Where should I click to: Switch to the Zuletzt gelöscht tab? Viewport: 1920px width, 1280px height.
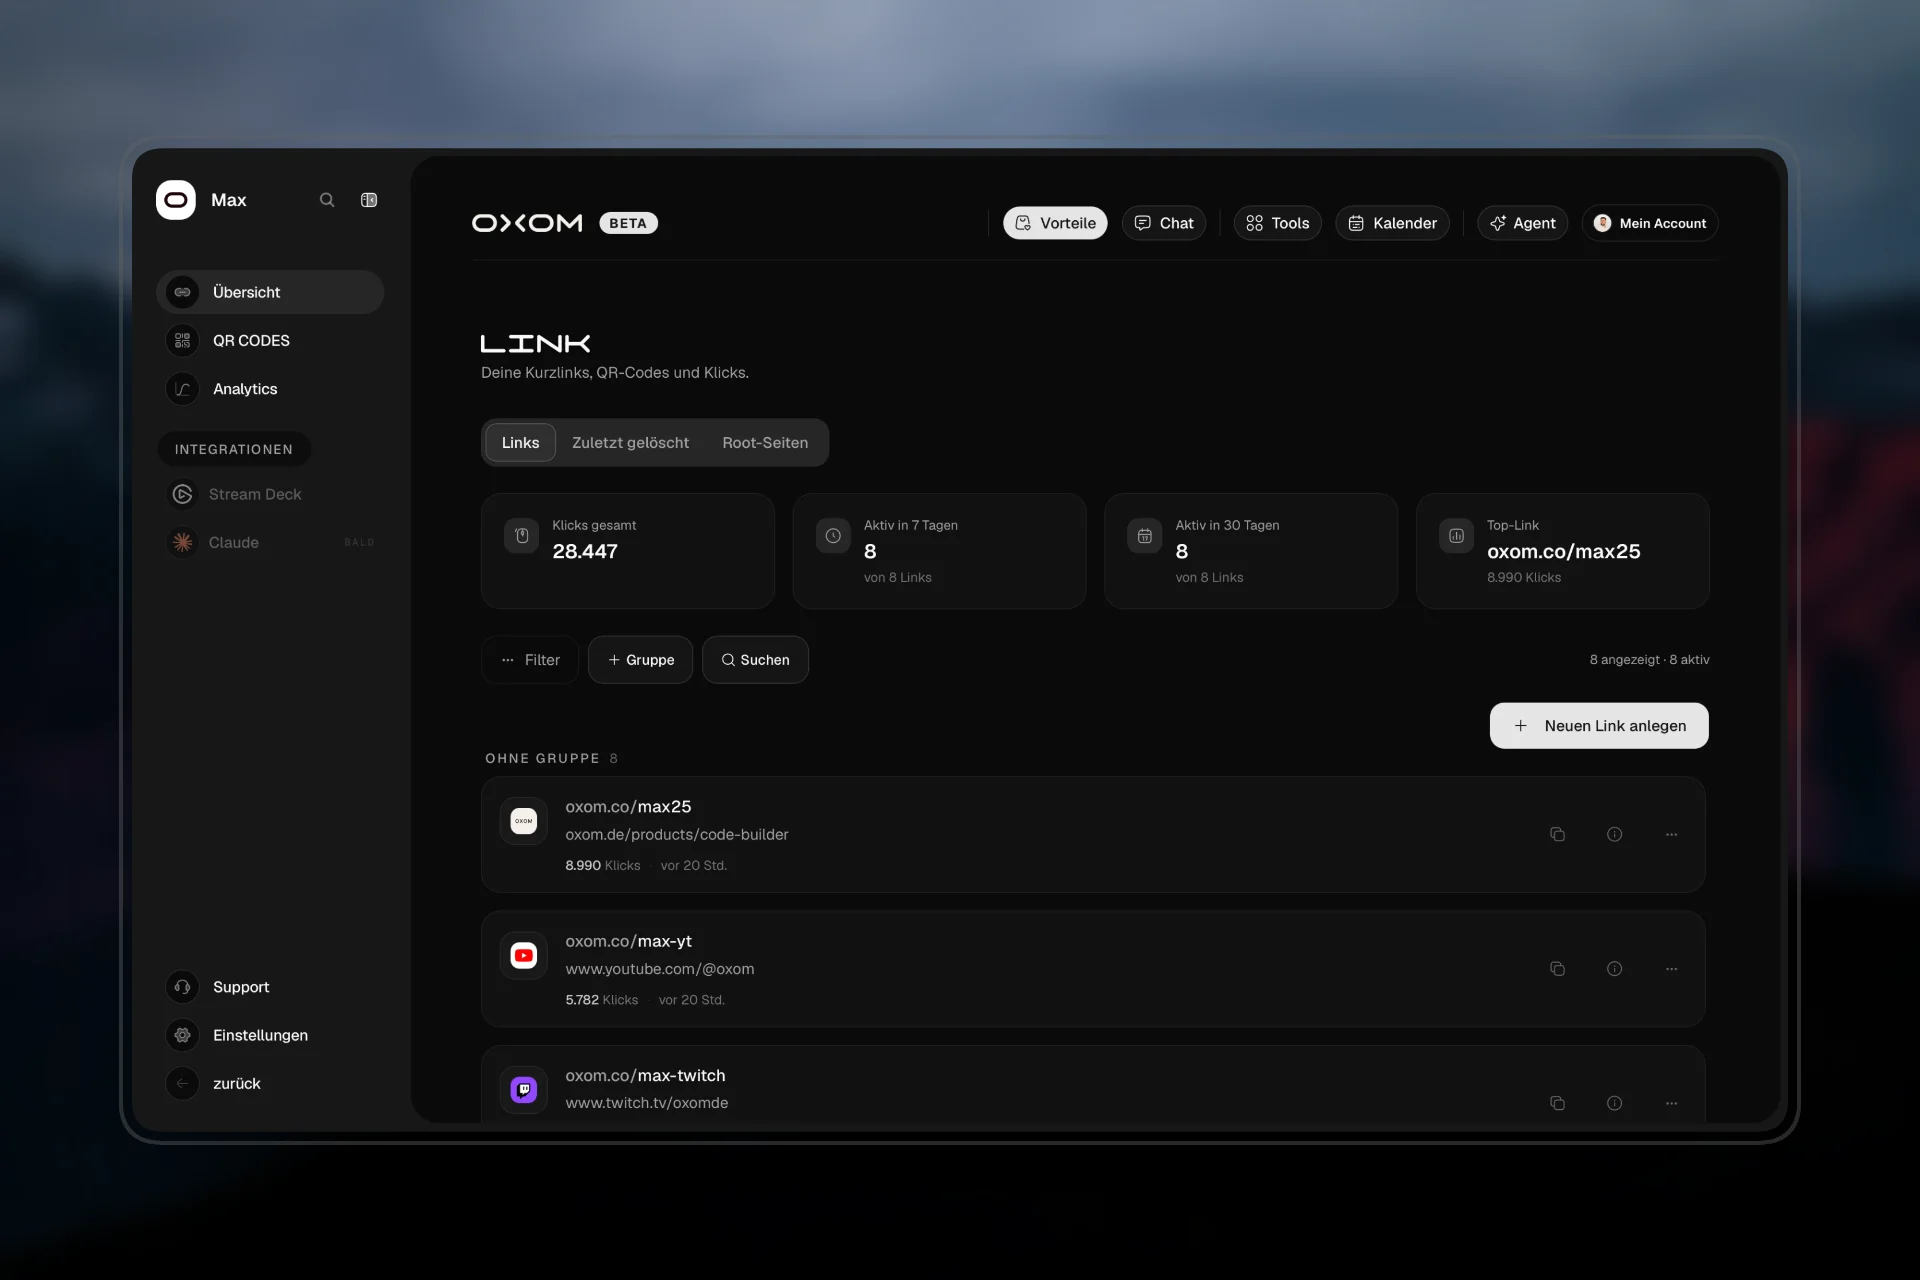pos(630,443)
